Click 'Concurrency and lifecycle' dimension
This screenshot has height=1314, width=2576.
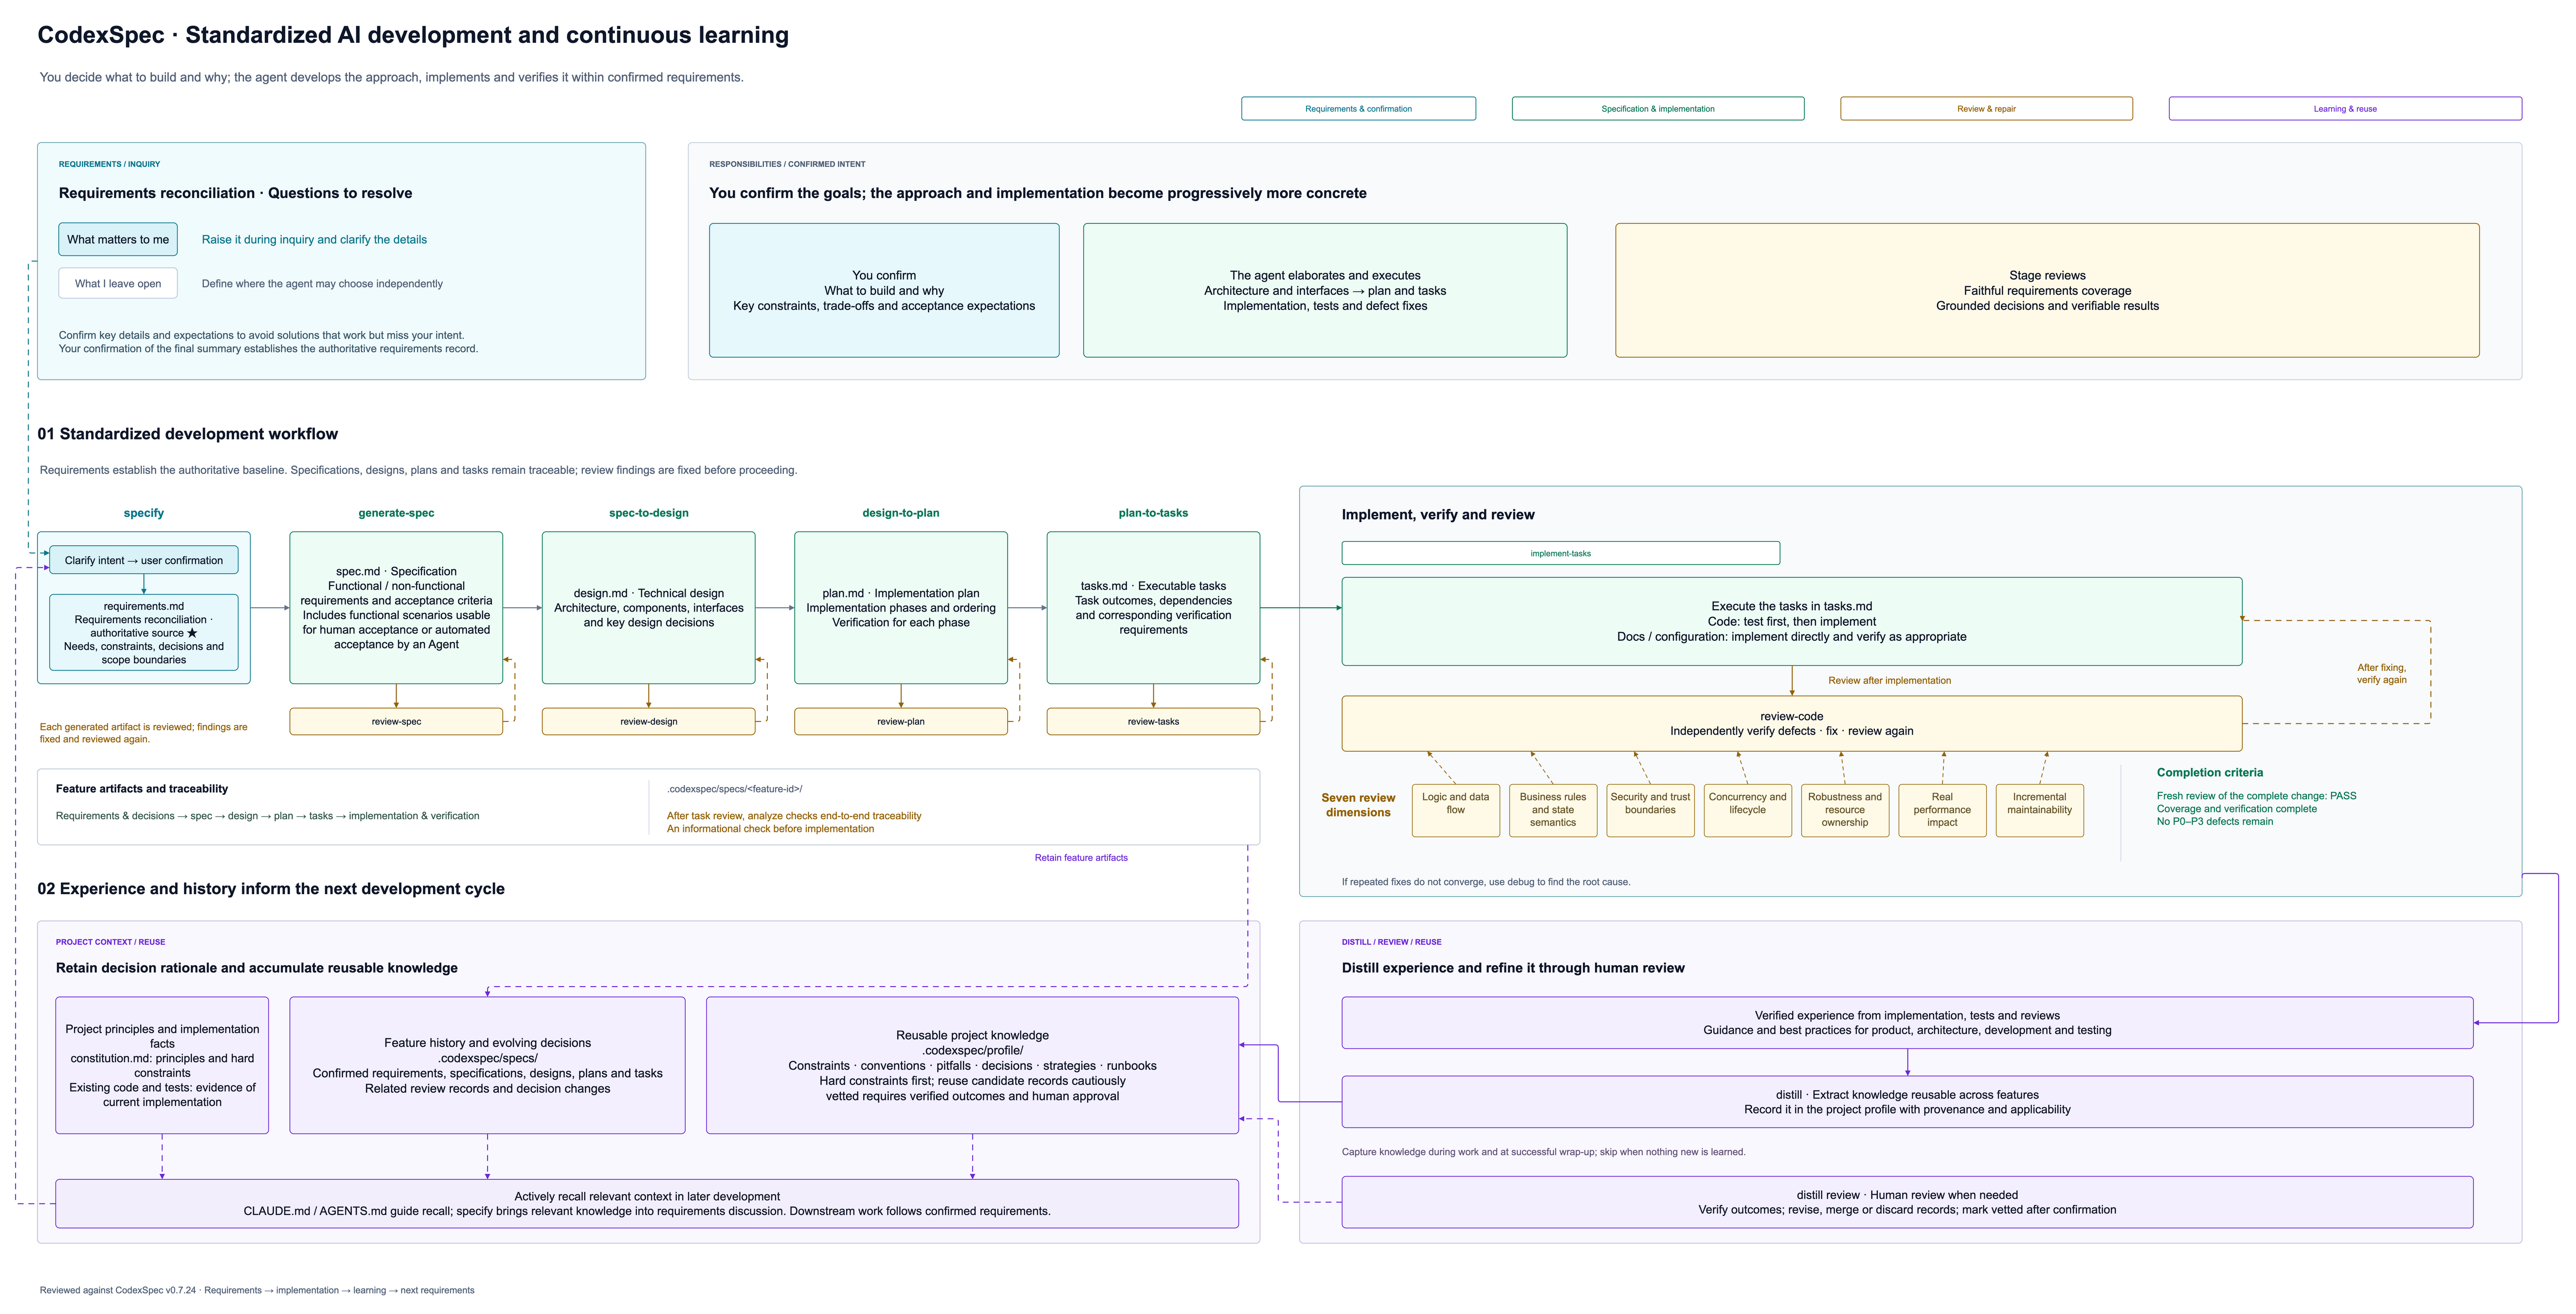point(1747,810)
